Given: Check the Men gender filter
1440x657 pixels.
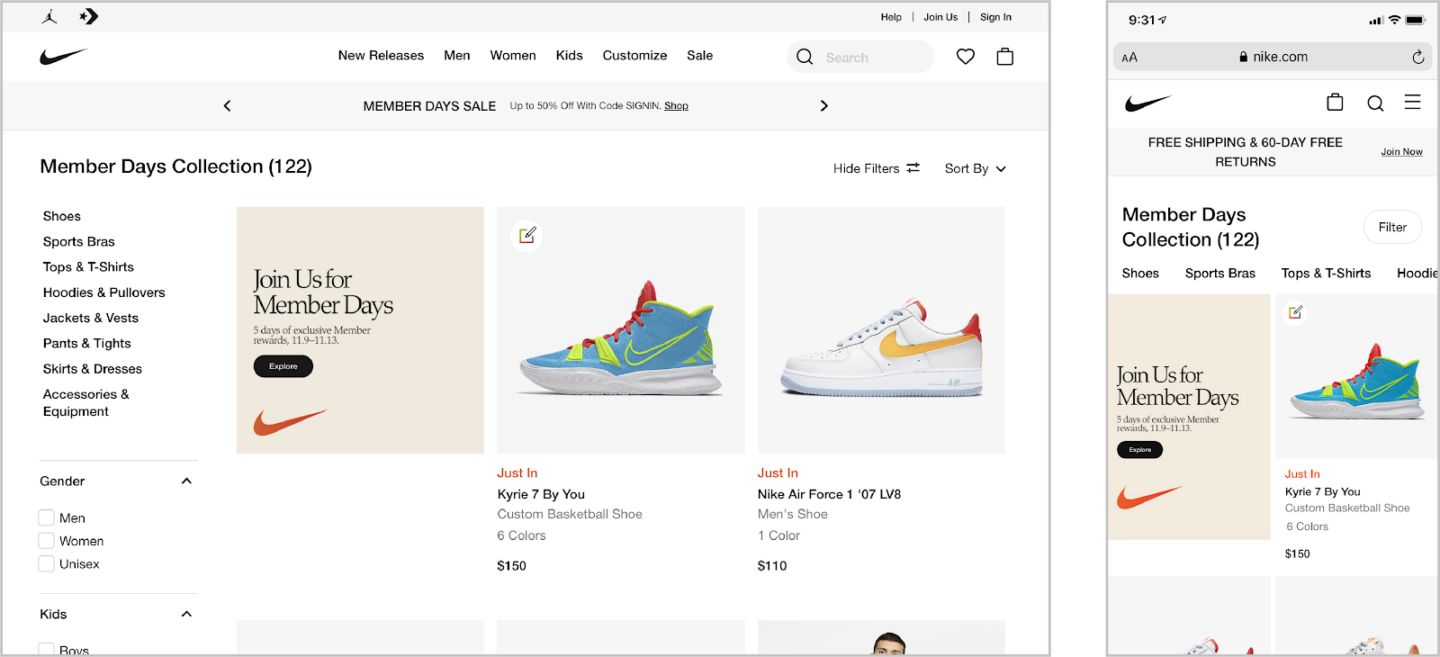Looking at the screenshot, I should coord(46,518).
